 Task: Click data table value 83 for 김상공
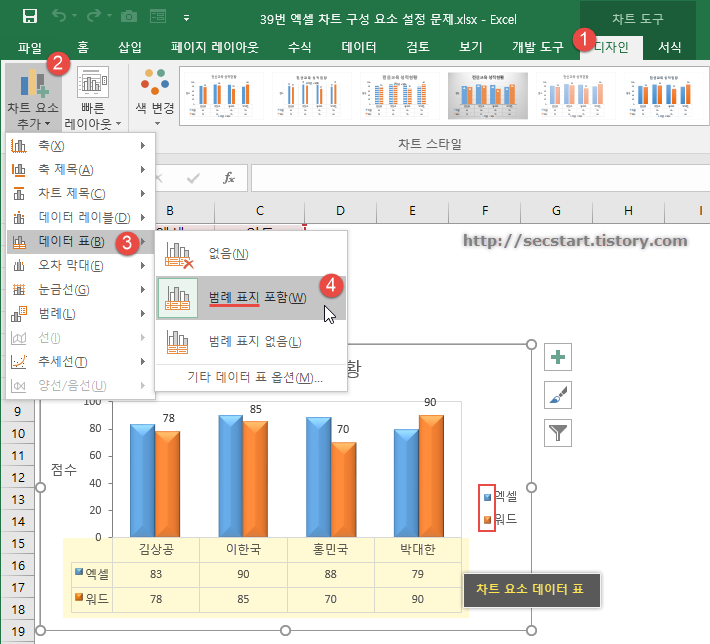(156, 574)
